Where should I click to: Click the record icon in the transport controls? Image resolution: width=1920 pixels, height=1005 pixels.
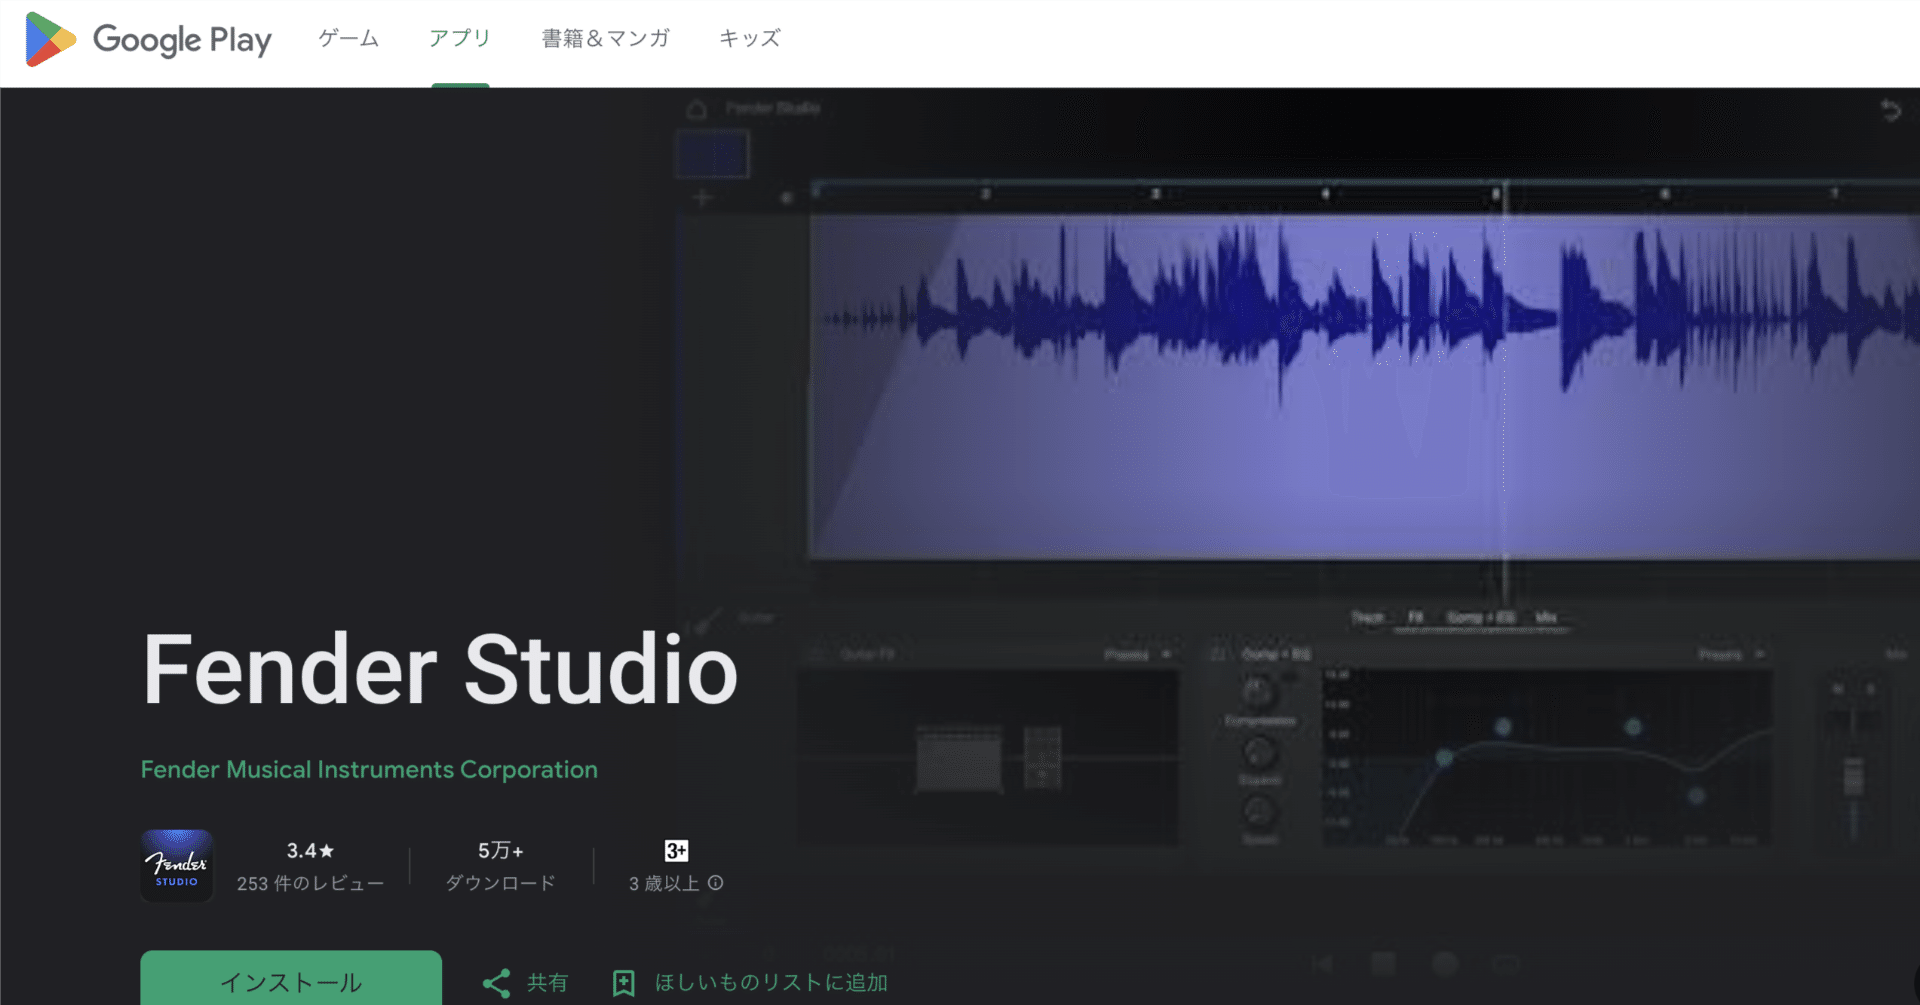pyautogui.click(x=1444, y=963)
